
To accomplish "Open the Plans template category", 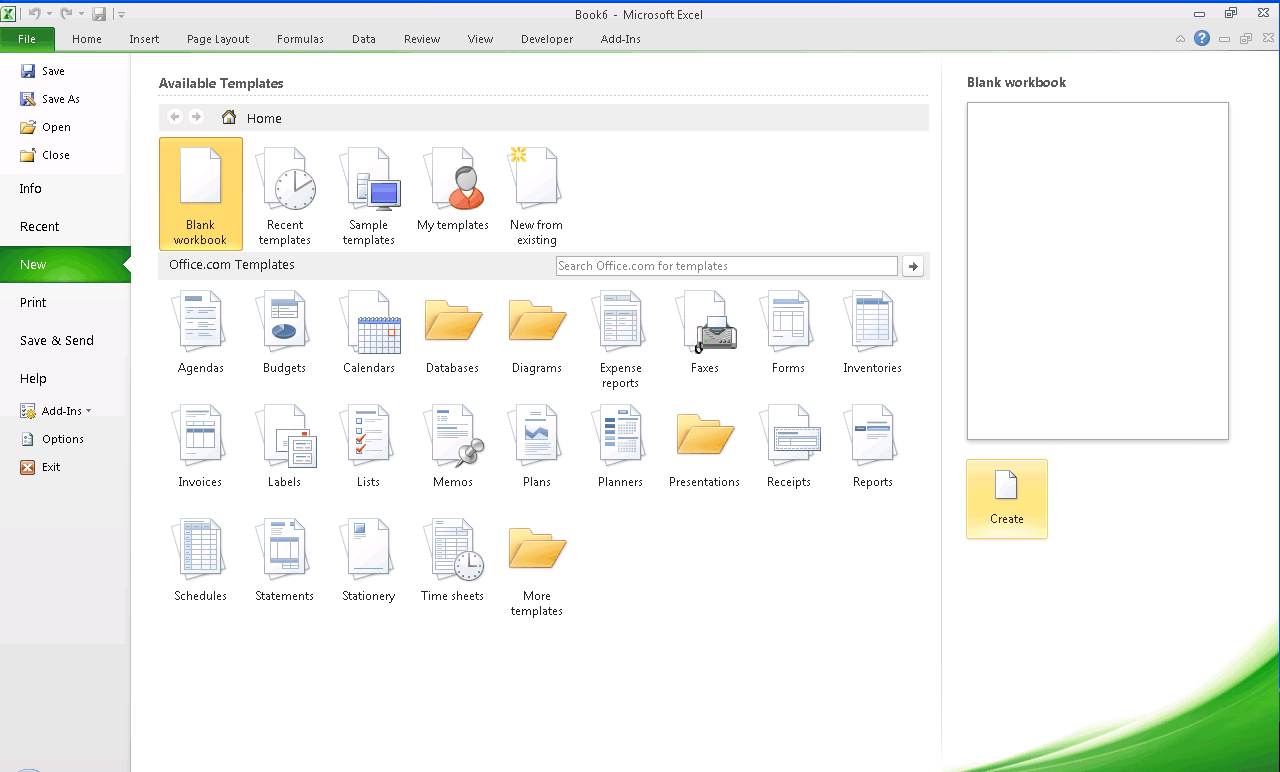I will [537, 445].
